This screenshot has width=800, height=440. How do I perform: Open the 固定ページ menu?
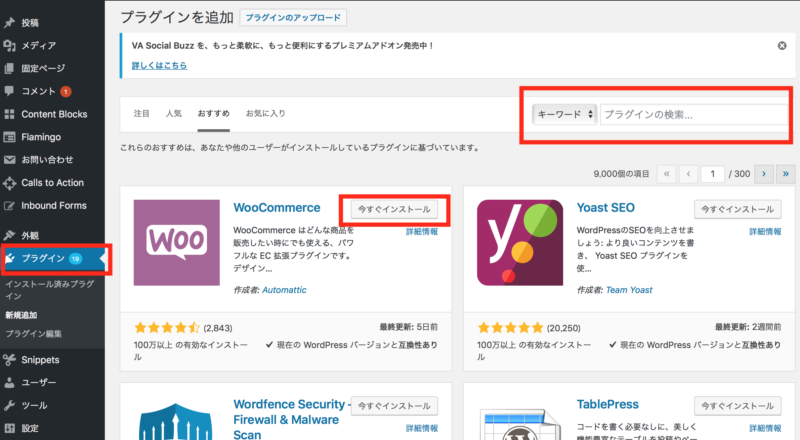pyautogui.click(x=53, y=68)
